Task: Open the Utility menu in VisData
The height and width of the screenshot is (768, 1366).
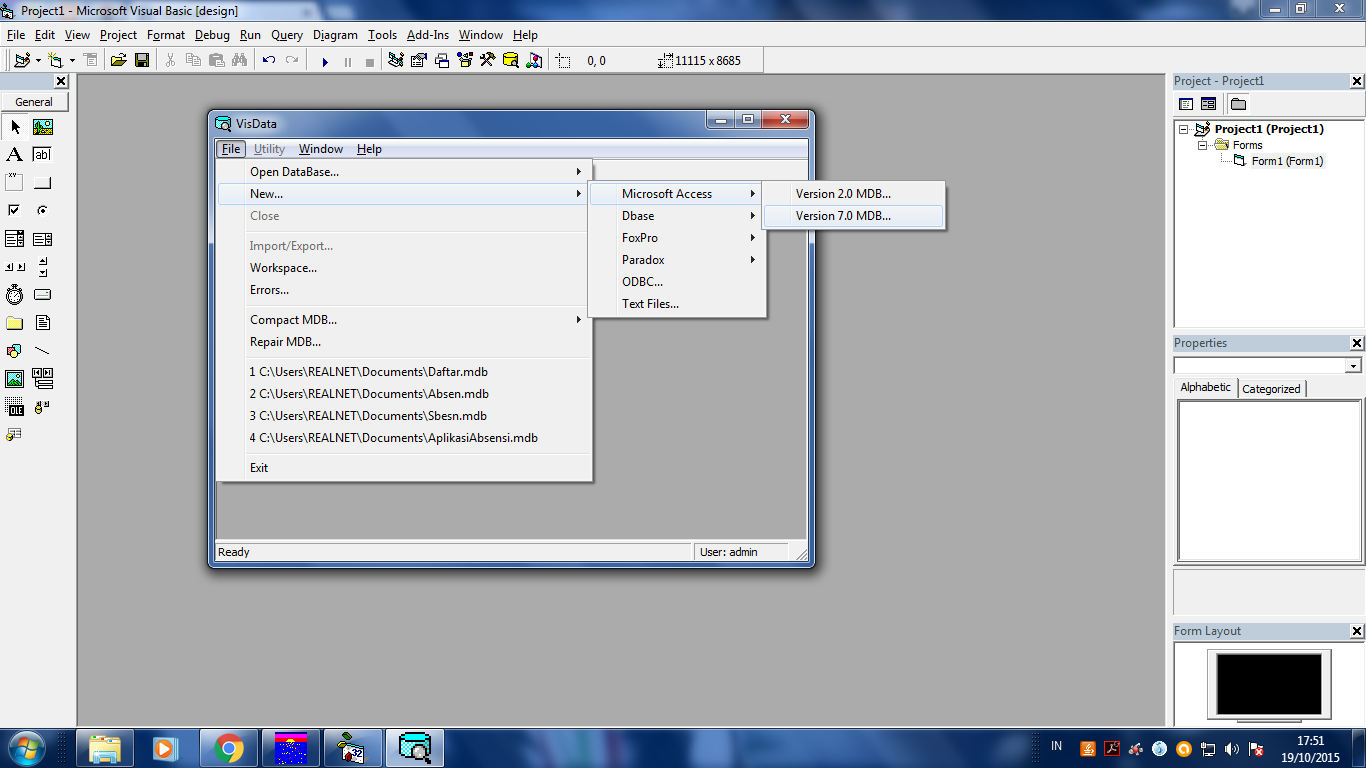Action: click(268, 148)
